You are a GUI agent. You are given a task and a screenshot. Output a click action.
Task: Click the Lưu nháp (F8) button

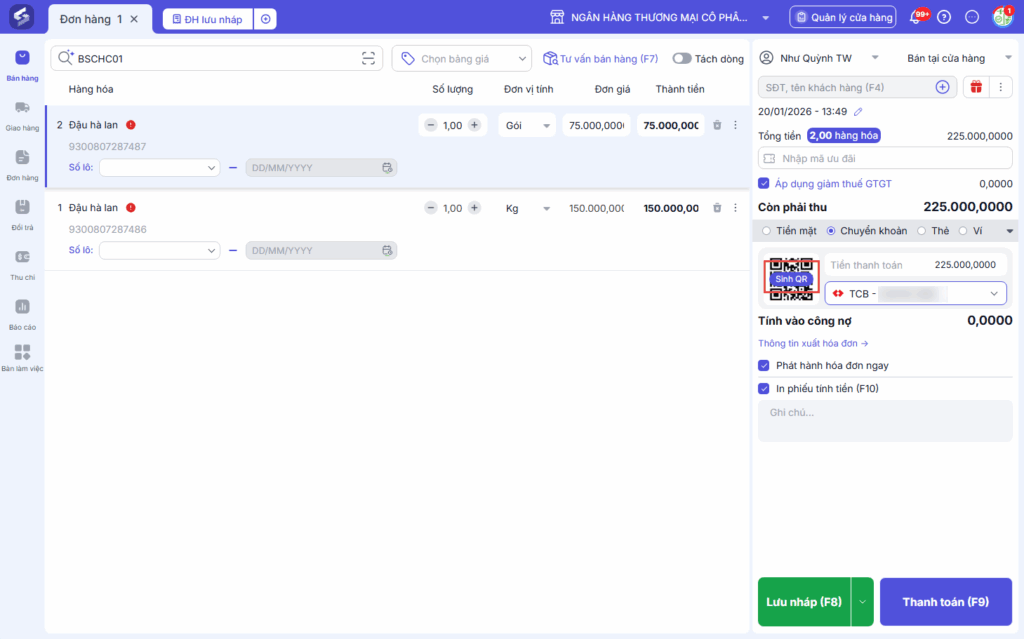pyautogui.click(x=804, y=602)
